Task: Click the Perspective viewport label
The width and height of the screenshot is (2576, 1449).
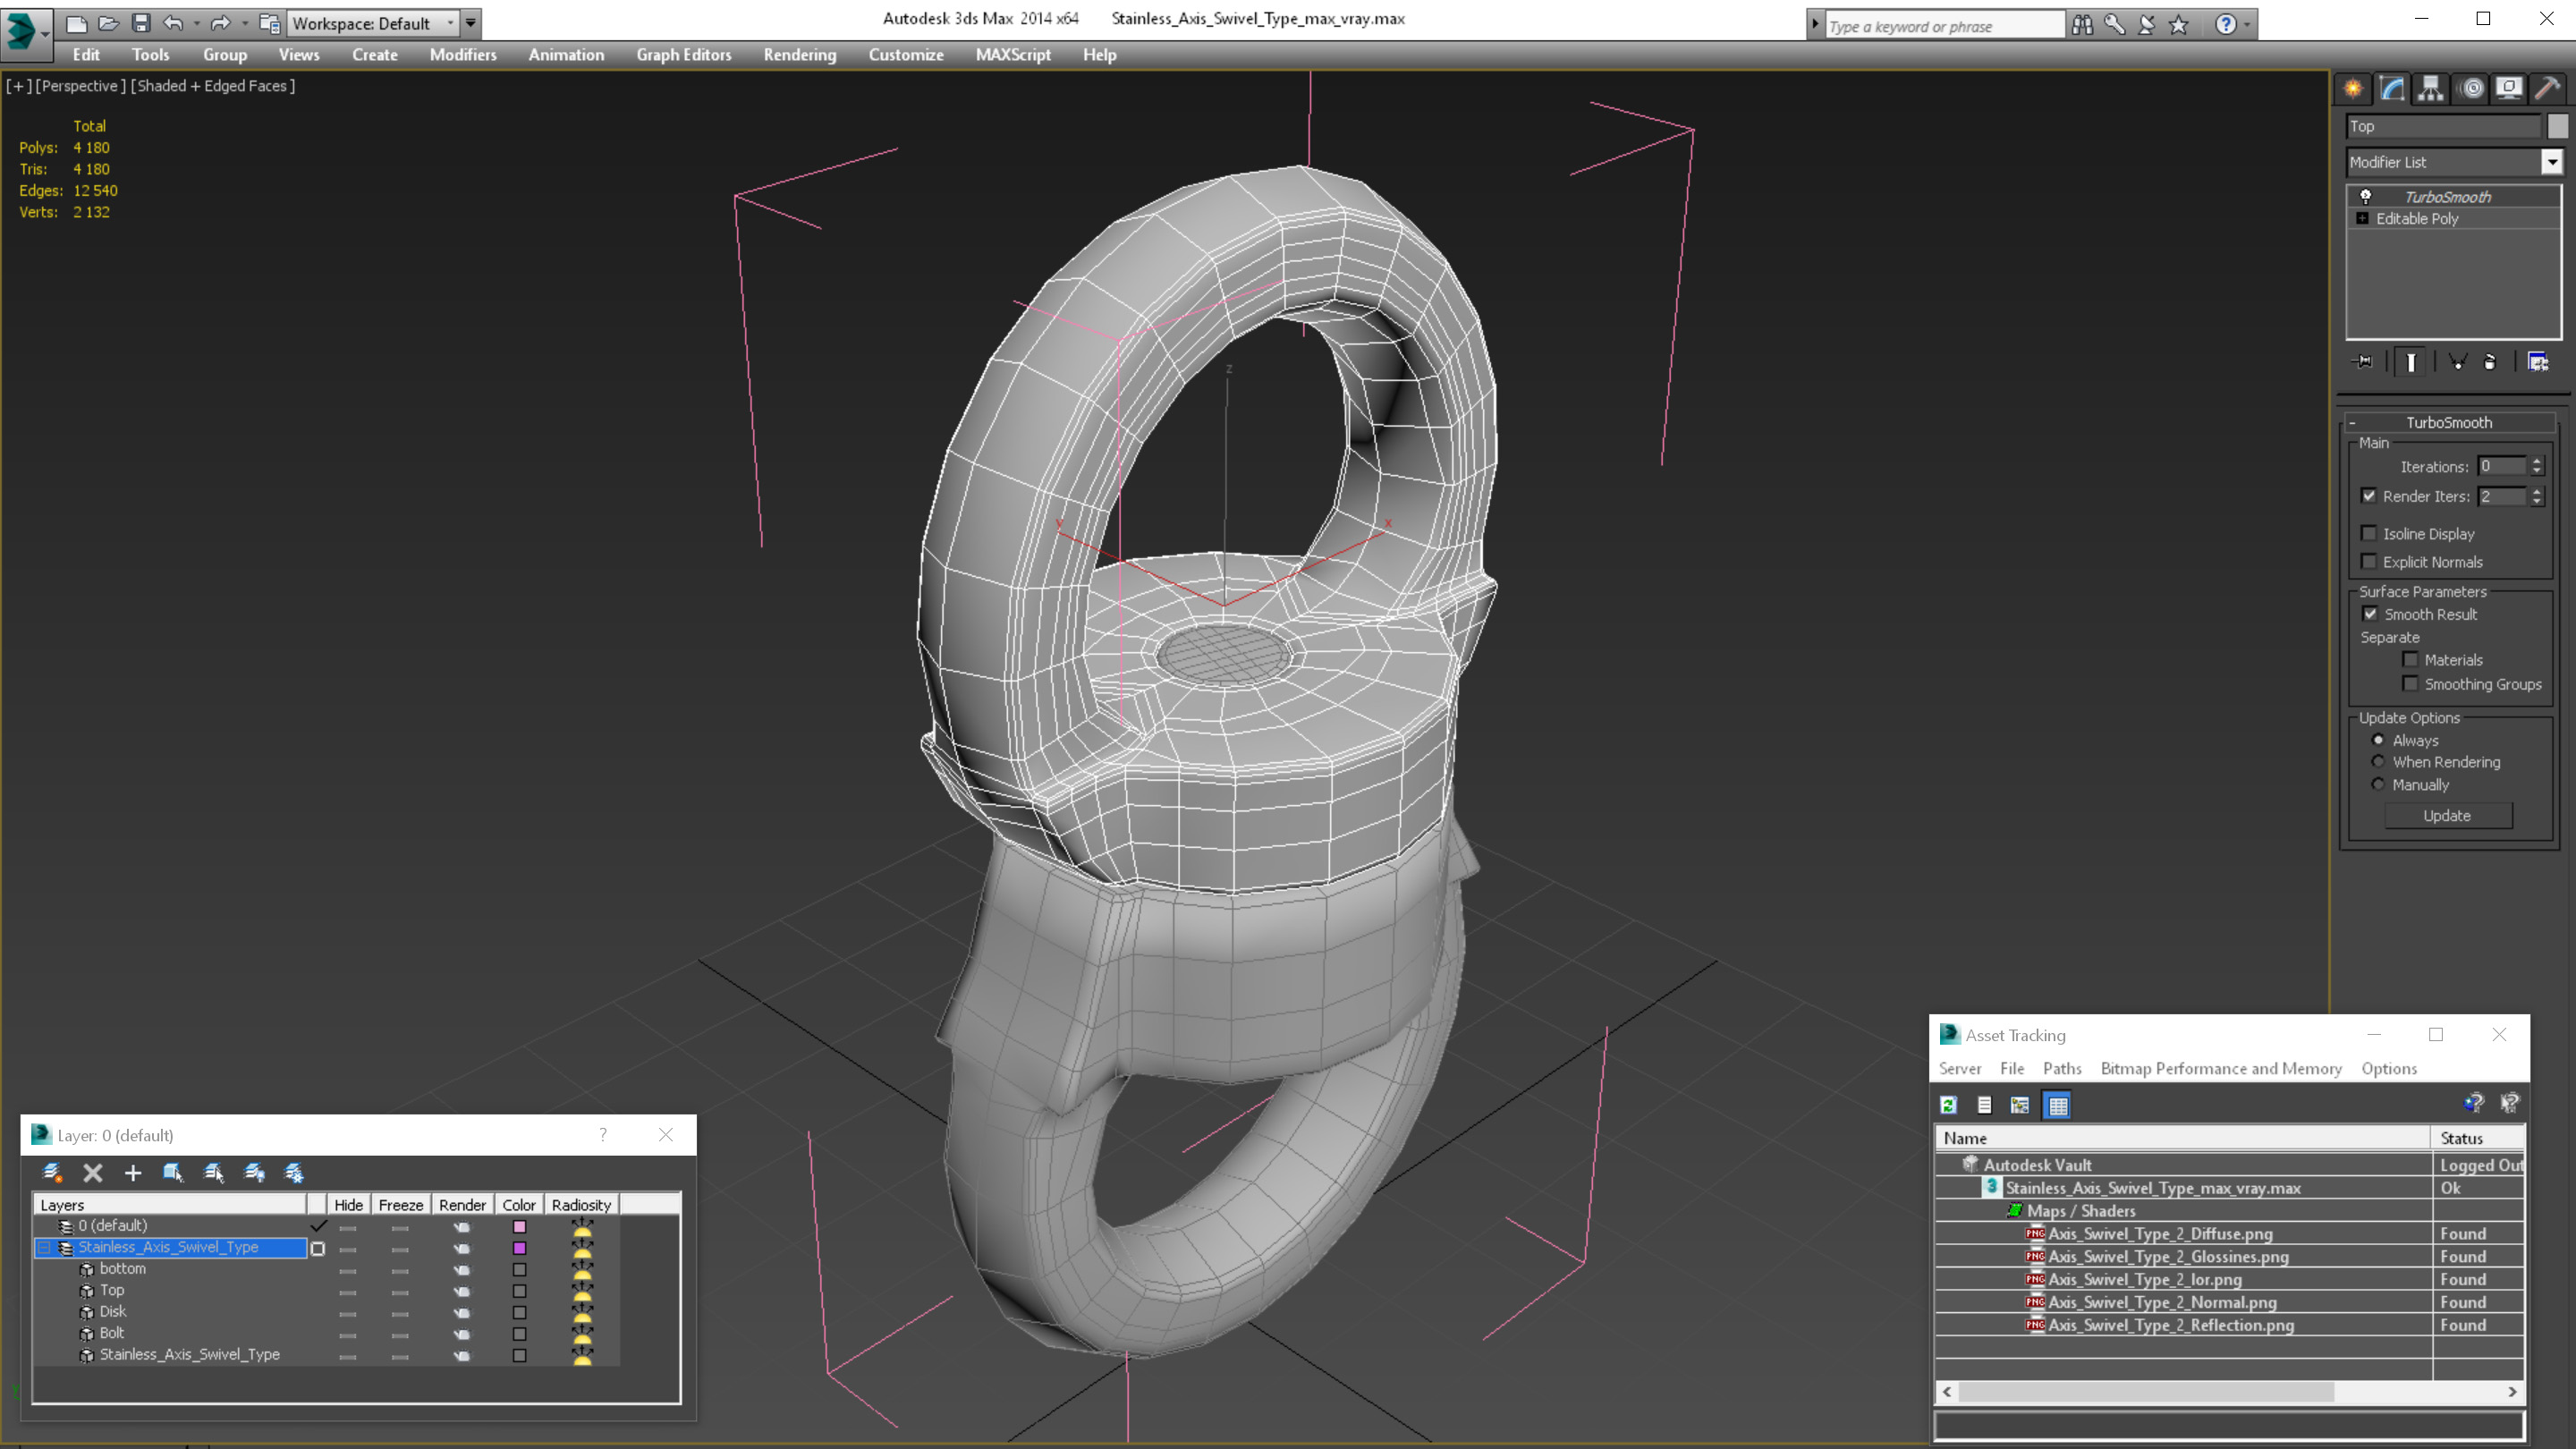Action: 80,86
